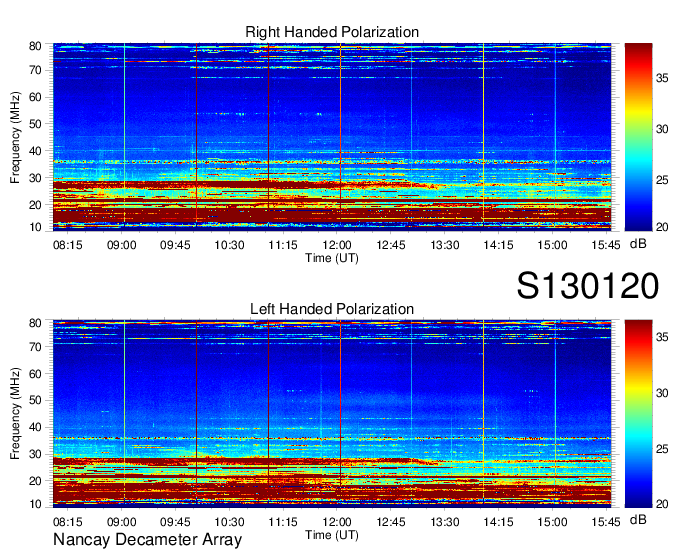Click "20" dB label on Left Handed colorbar
The width and height of the screenshot is (680, 552).
click(662, 504)
